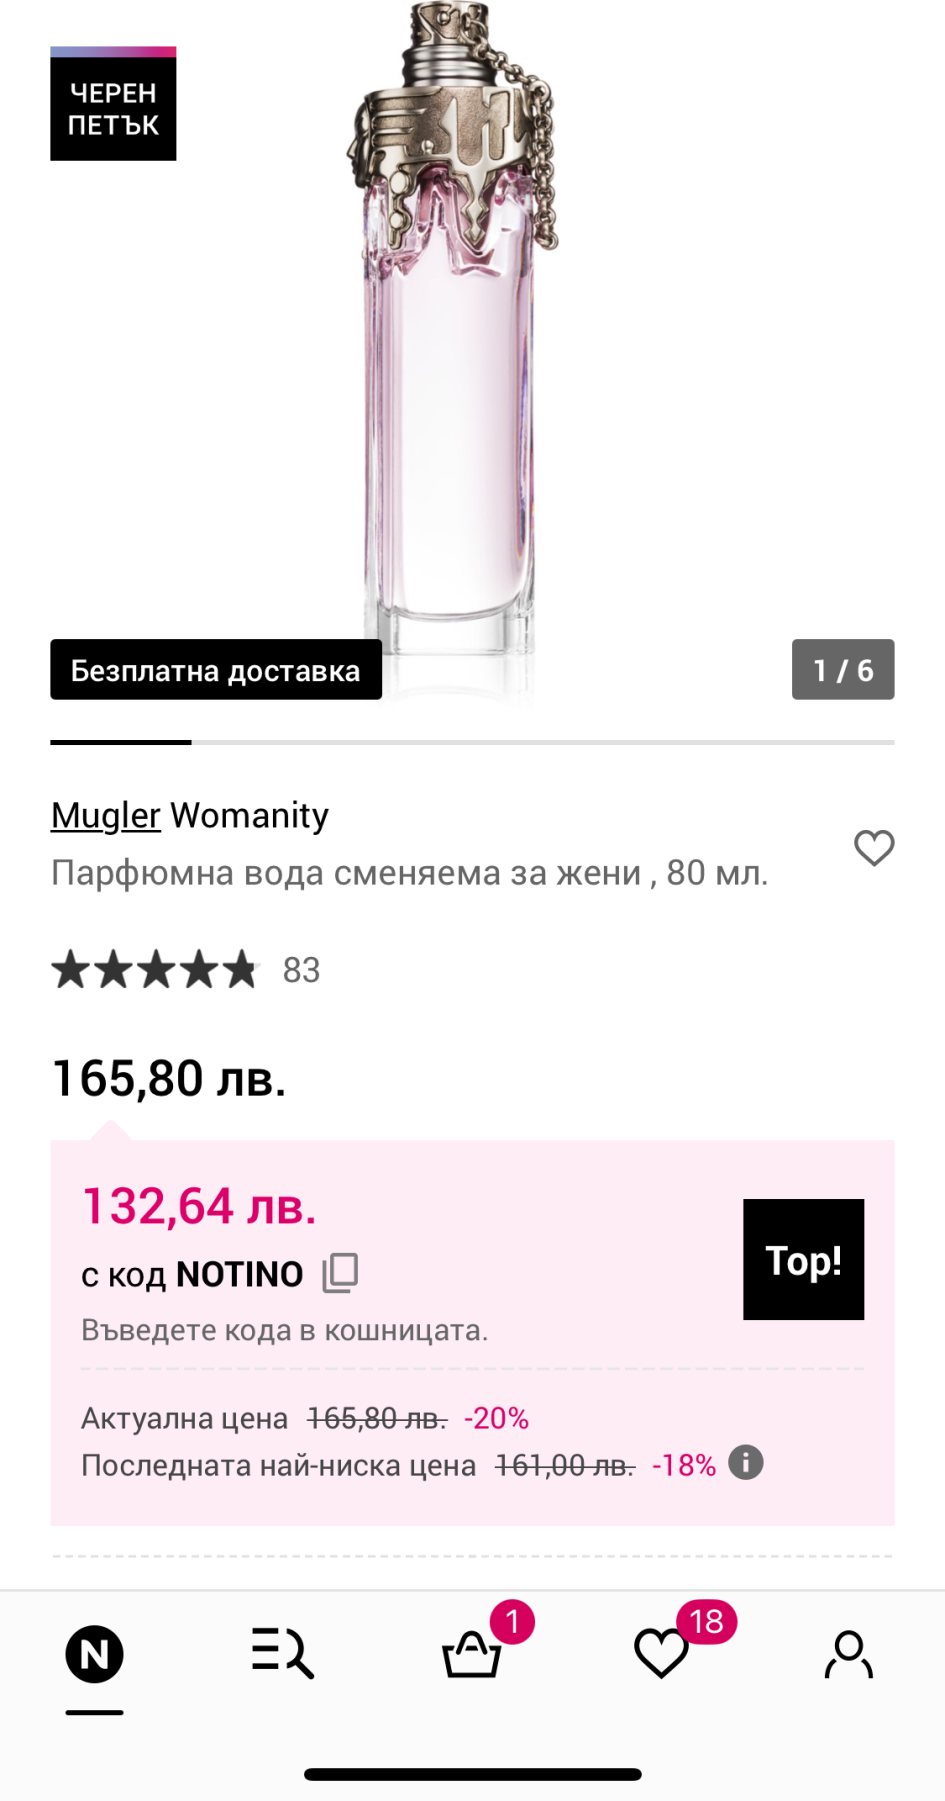Tap the five-star rating
This screenshot has height=1801, width=945.
coord(155,970)
